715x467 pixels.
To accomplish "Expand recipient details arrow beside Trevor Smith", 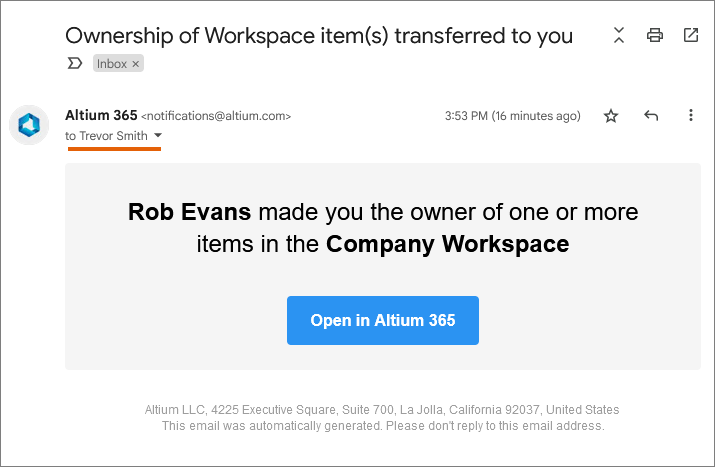I will point(158,135).
